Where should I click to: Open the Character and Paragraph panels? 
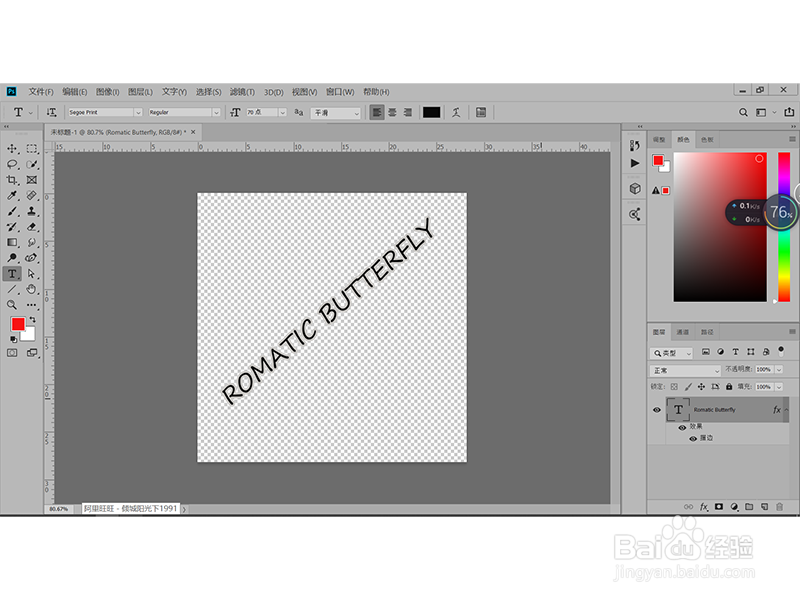coord(481,112)
